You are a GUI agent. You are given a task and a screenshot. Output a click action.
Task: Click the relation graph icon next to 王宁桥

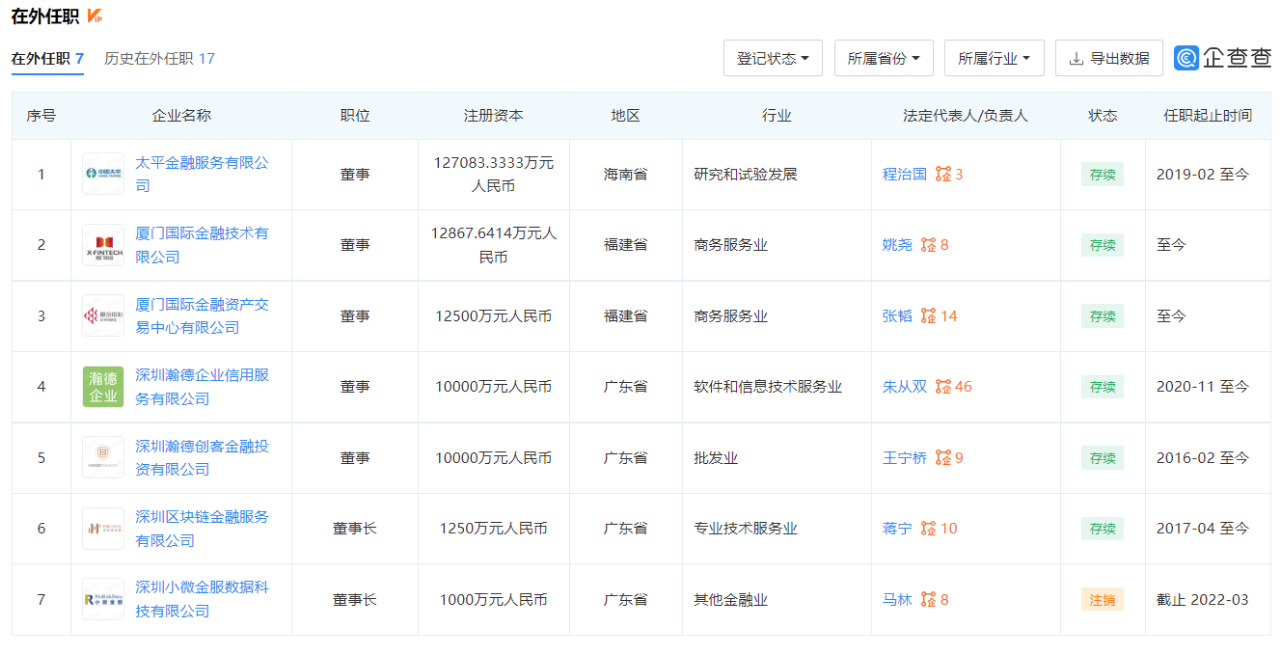(943, 458)
